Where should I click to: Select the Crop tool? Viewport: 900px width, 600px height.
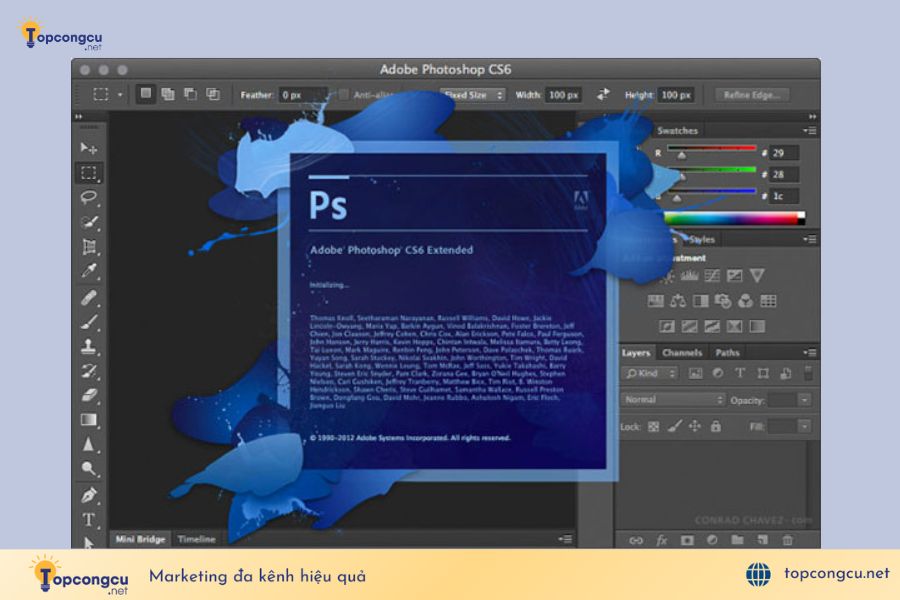point(89,247)
